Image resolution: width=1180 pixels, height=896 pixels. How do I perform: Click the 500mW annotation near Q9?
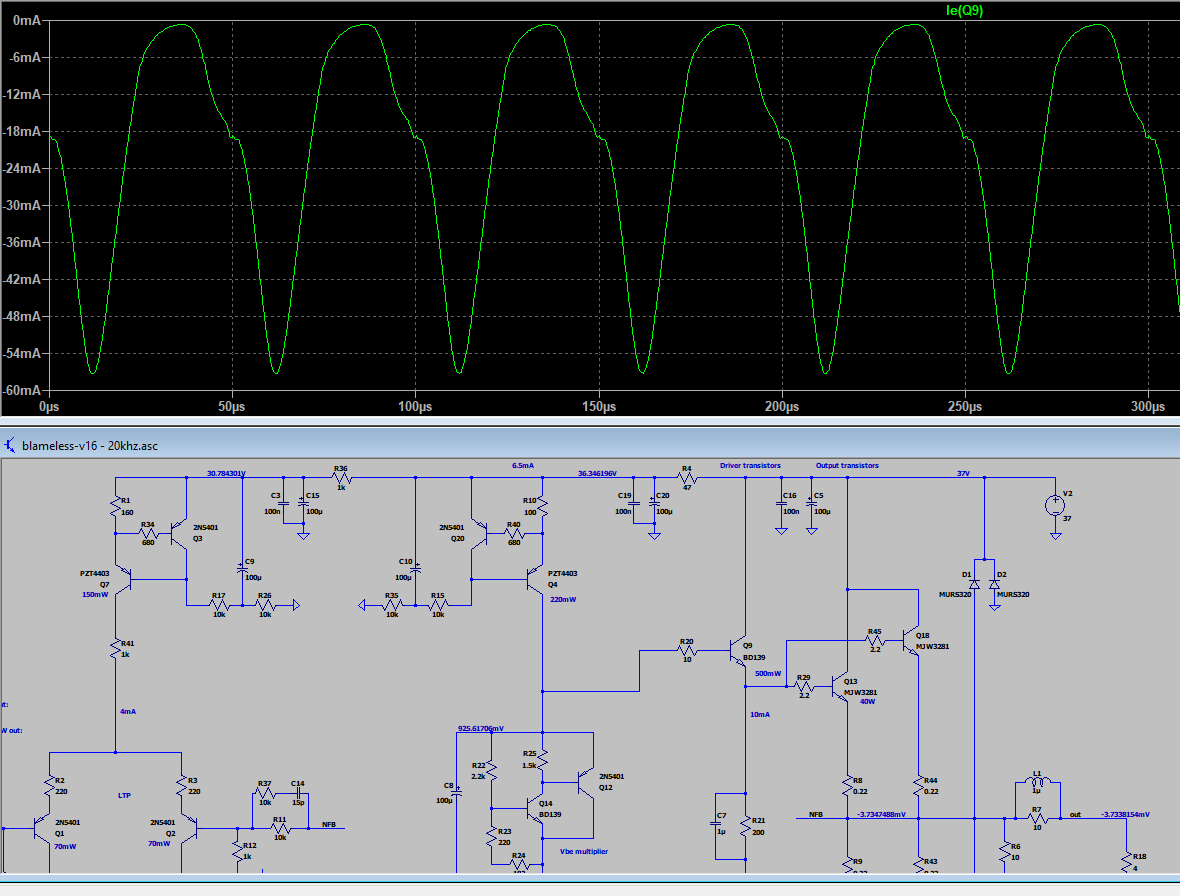tap(768, 674)
